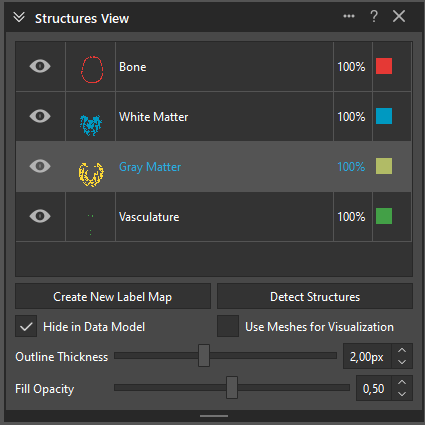Uncheck Hide in Data Model checkbox
425x425 pixels.
click(26, 326)
